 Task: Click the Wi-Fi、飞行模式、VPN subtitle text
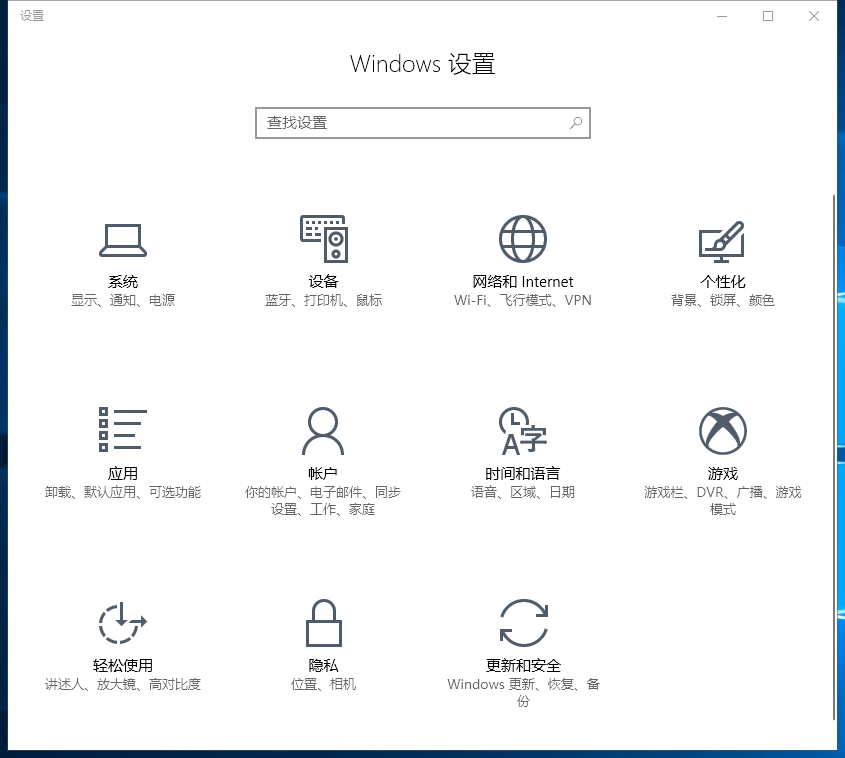[x=522, y=298]
